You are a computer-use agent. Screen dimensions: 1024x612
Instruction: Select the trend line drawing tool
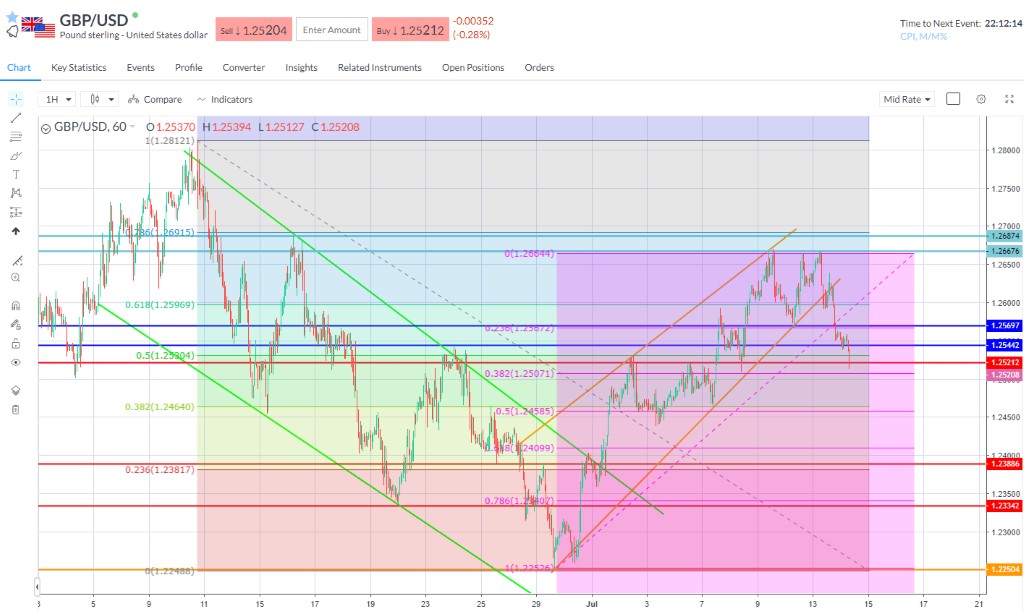point(15,118)
